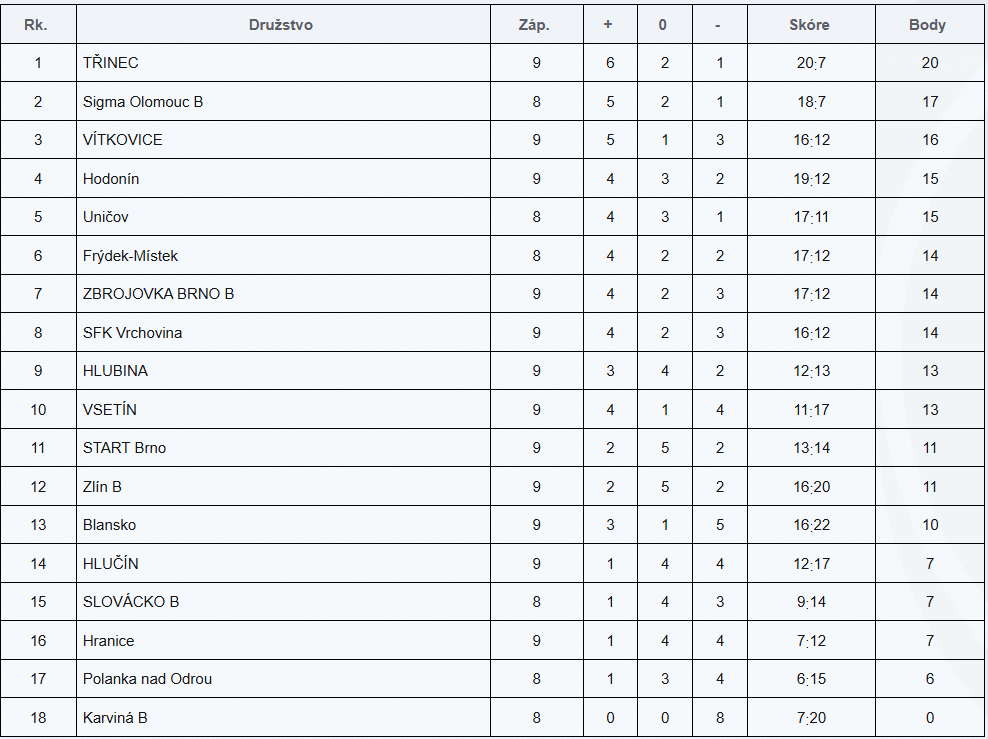Select the Uničov team name
The image size is (988, 739).
106,217
